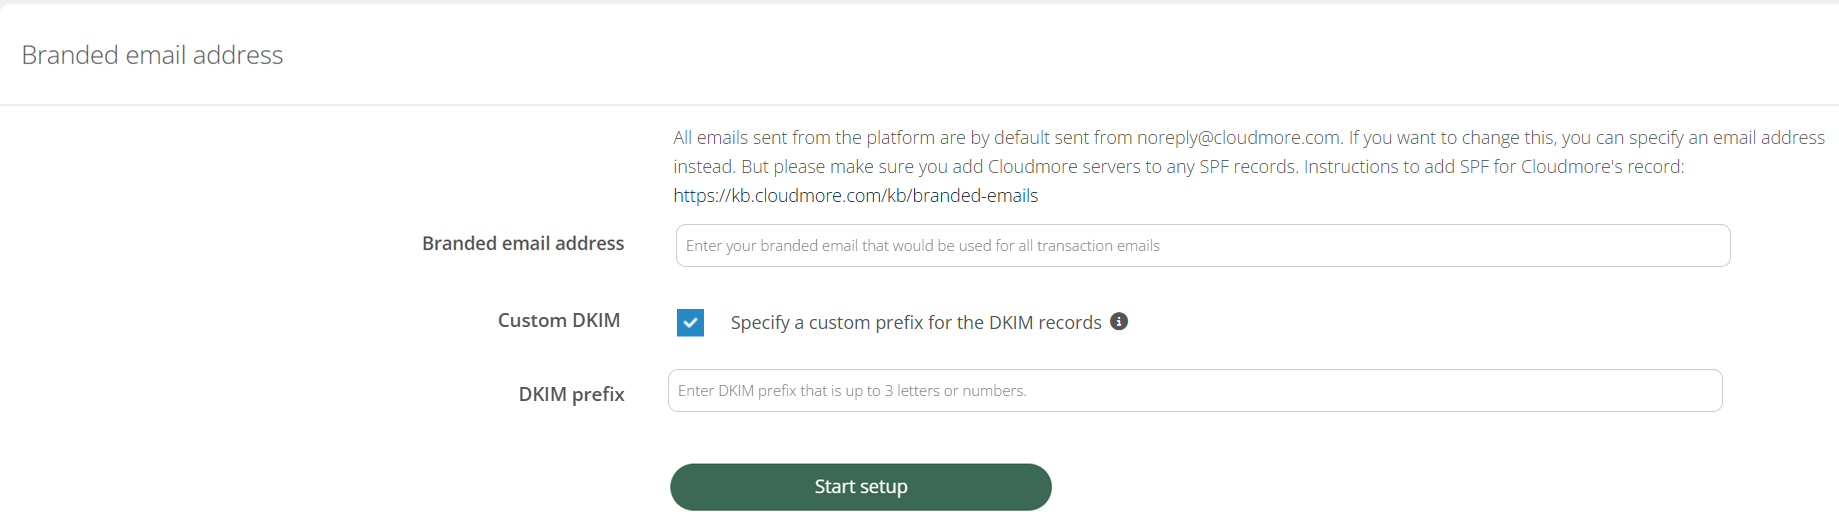This screenshot has height=532, width=1839.
Task: Focus the Branded email address input field
Action: click(x=1202, y=246)
